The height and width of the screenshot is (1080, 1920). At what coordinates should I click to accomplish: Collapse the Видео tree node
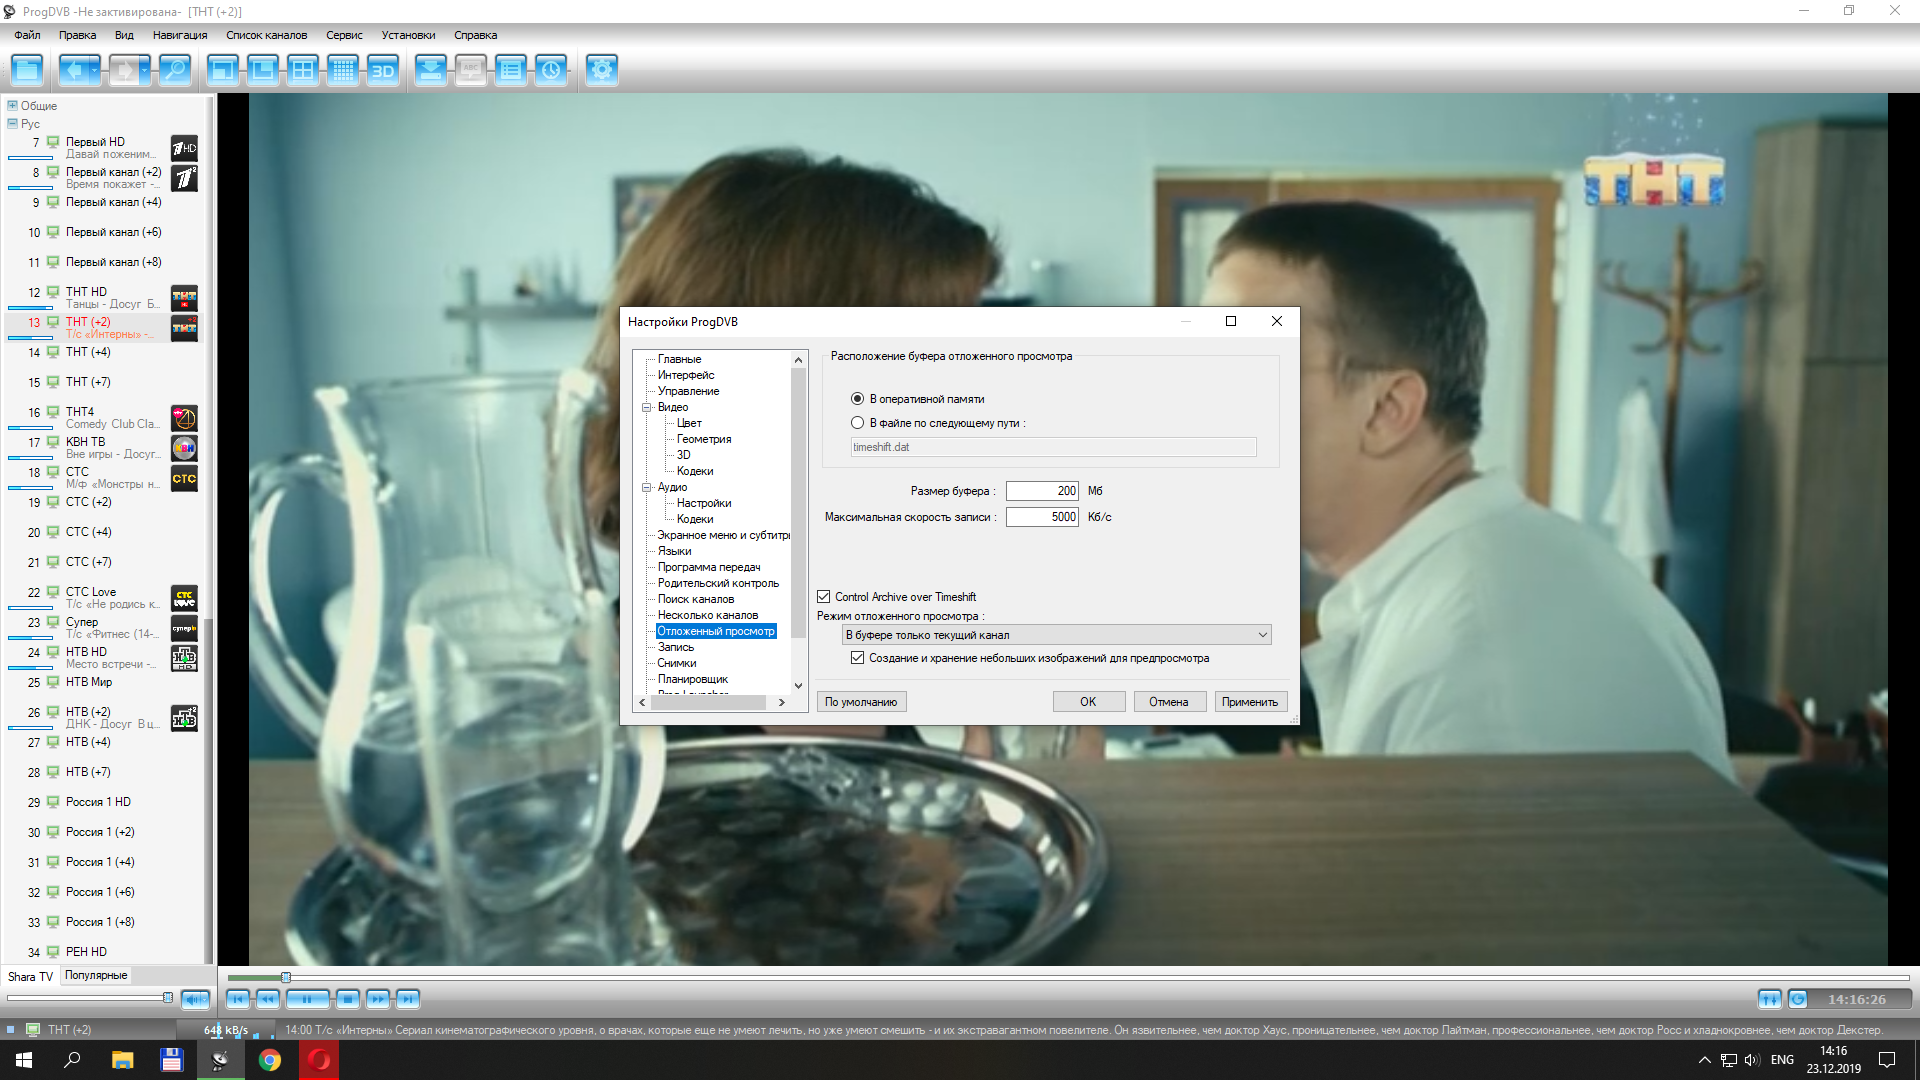tap(647, 407)
